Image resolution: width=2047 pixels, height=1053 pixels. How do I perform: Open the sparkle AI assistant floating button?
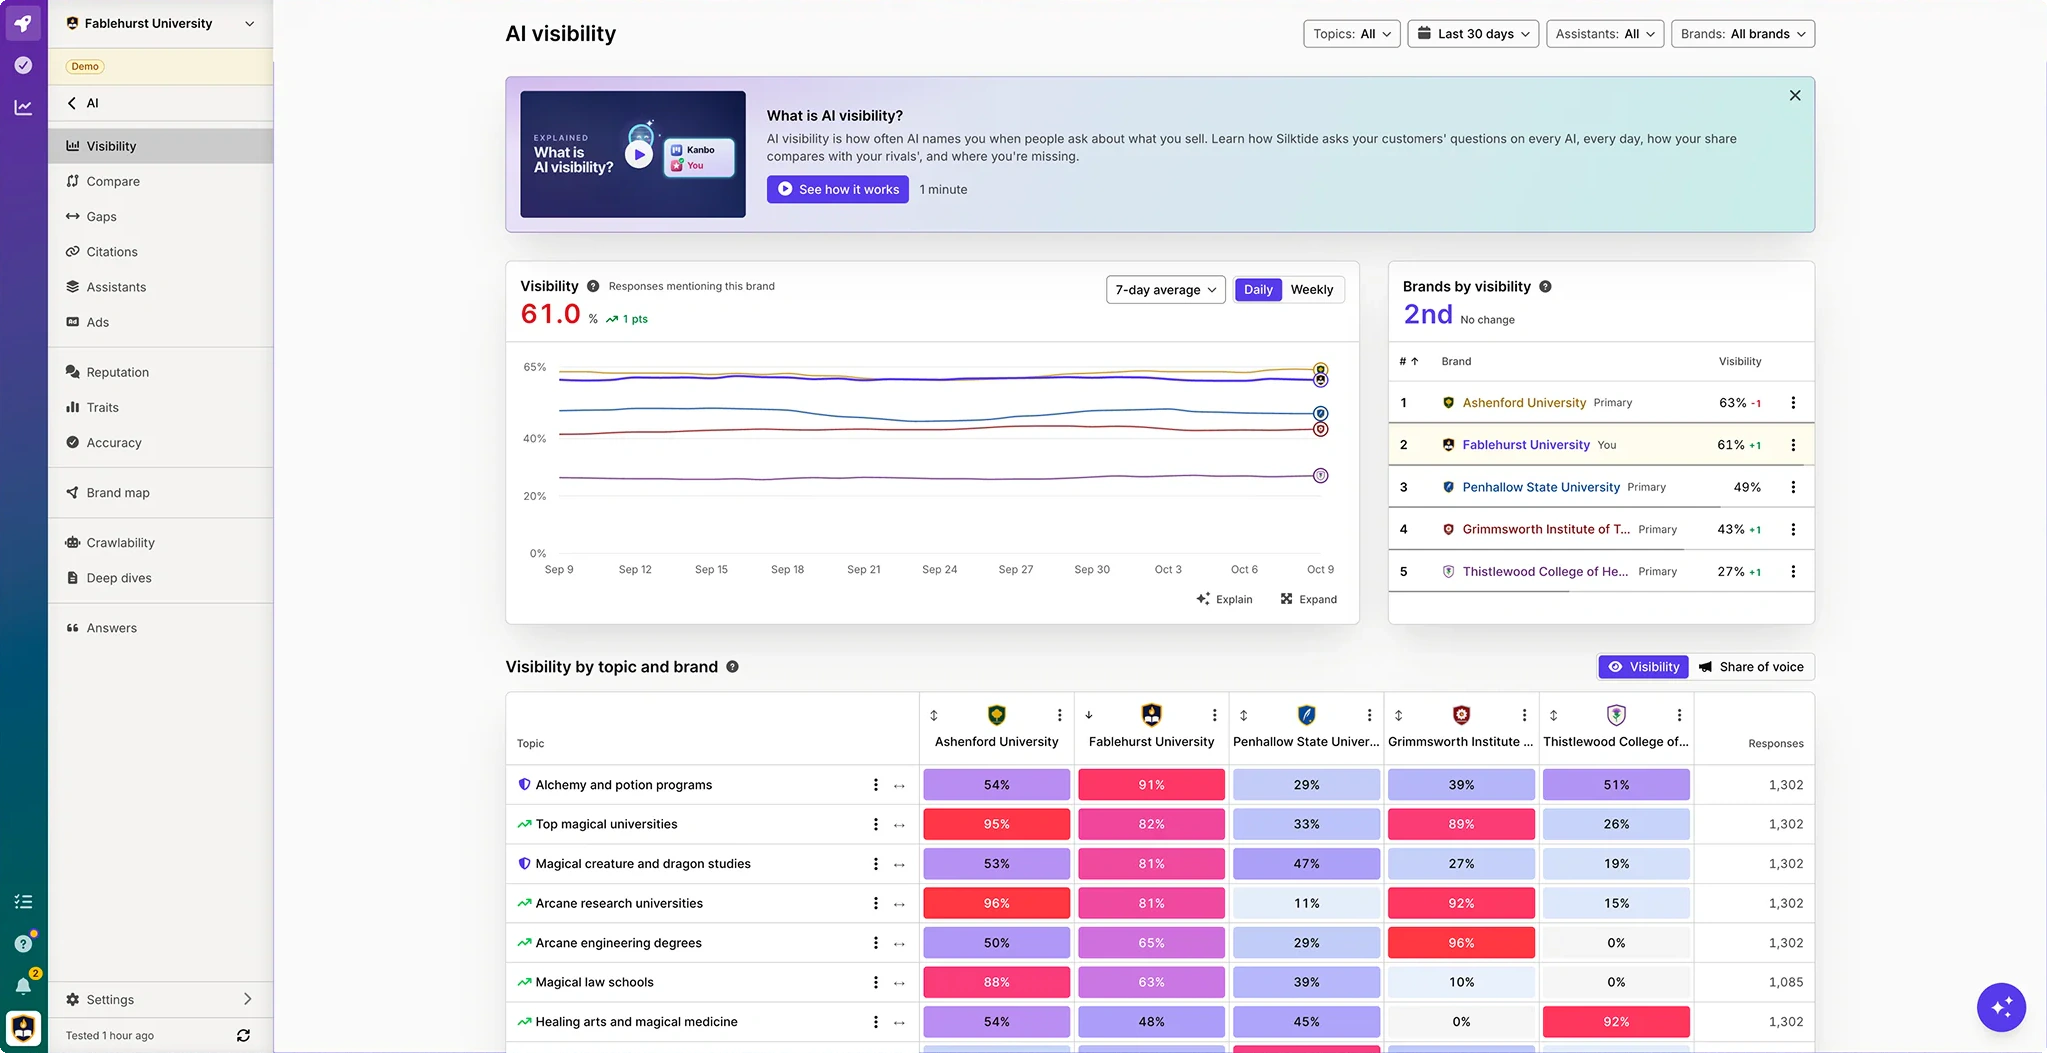2001,1007
